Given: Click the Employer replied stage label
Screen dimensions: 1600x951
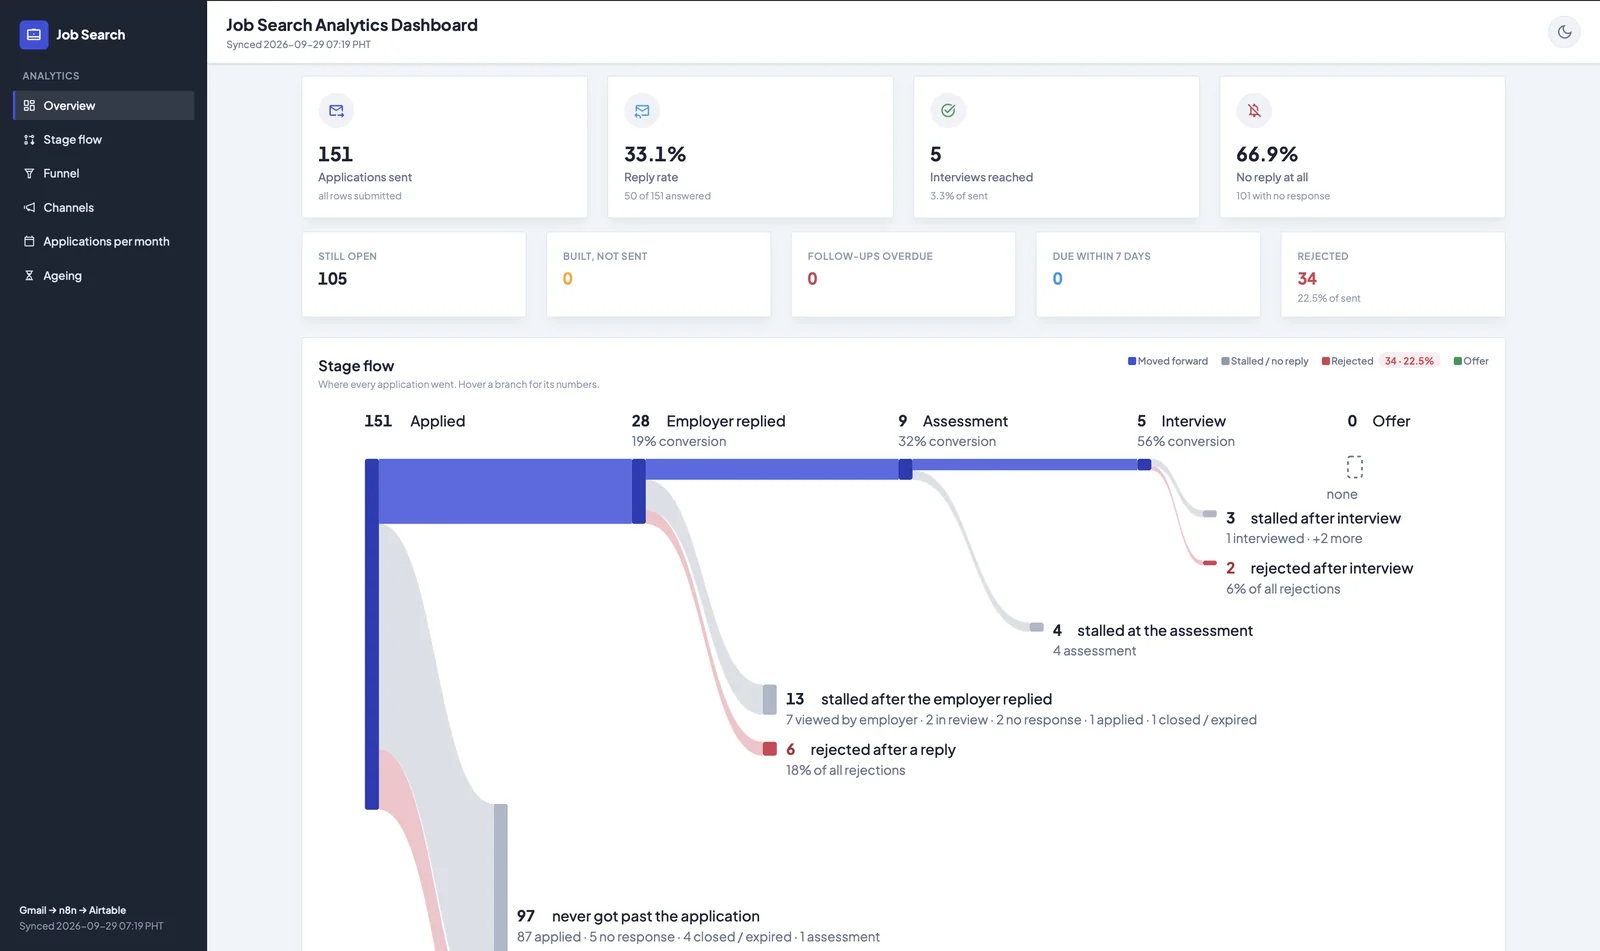Looking at the screenshot, I should [726, 422].
